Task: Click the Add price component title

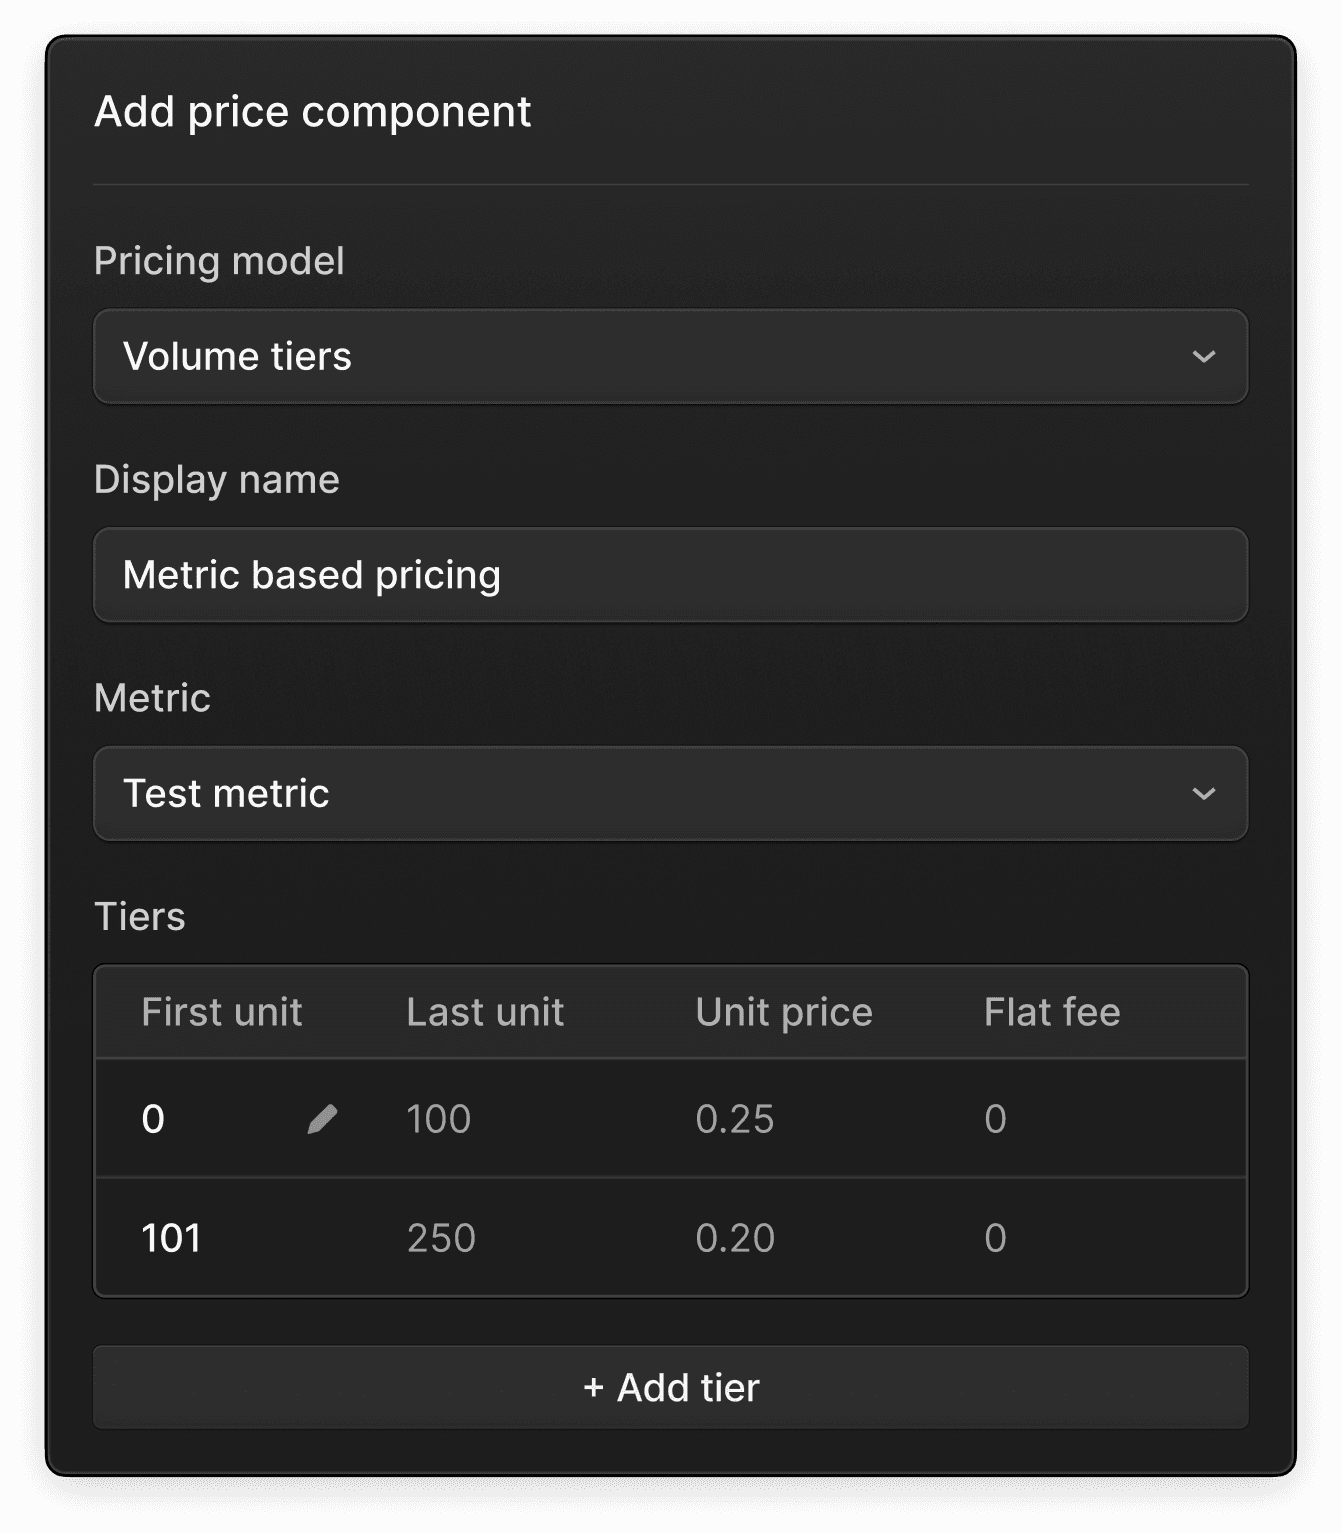Action: 312,112
